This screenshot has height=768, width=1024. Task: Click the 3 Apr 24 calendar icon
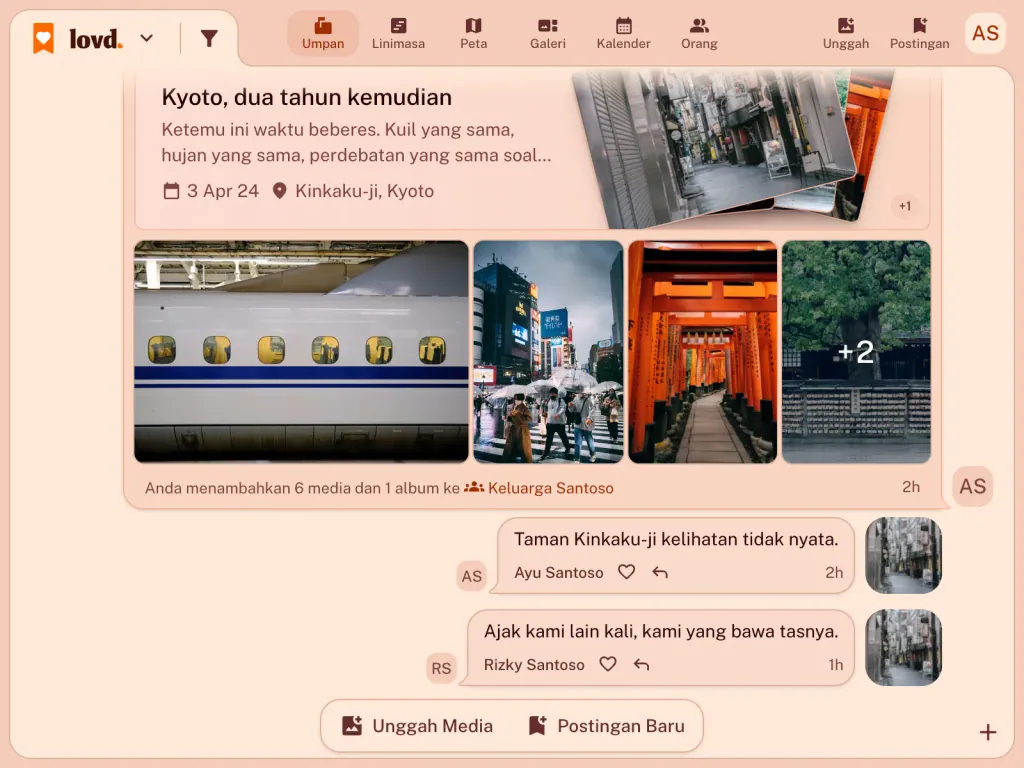pyautogui.click(x=171, y=191)
